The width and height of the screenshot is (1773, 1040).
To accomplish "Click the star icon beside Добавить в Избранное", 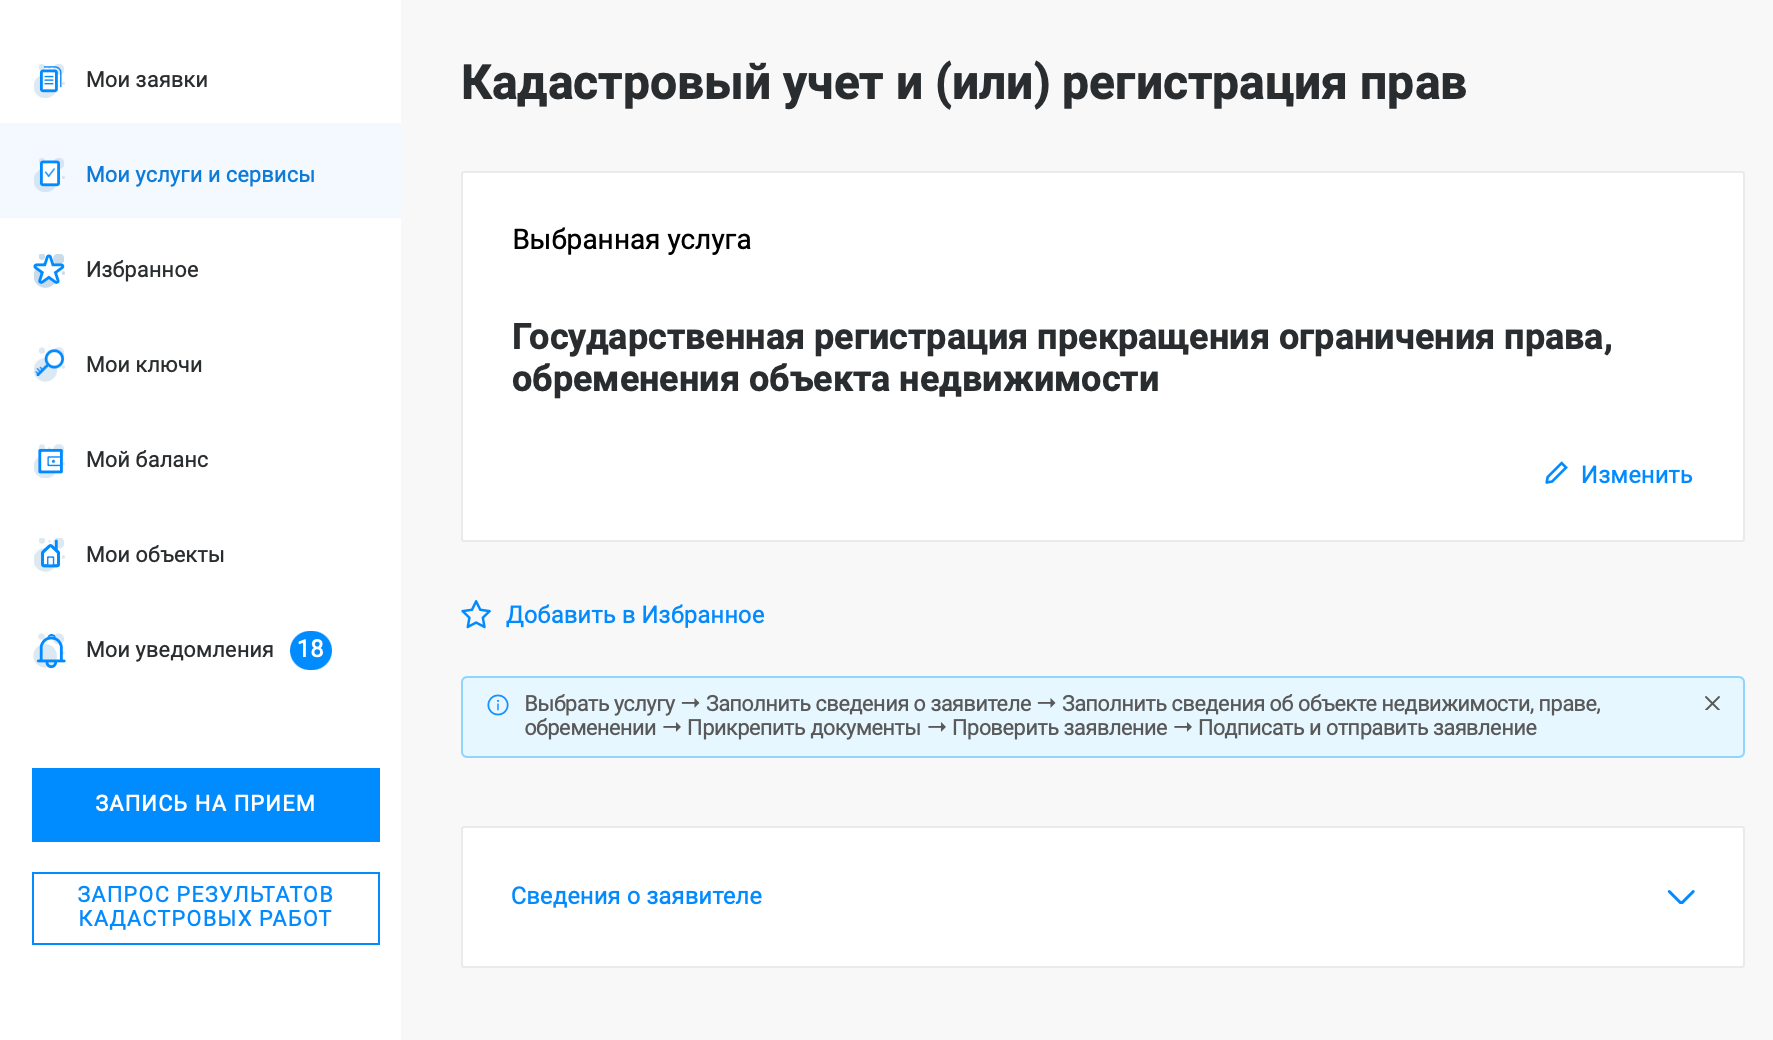I will (476, 615).
